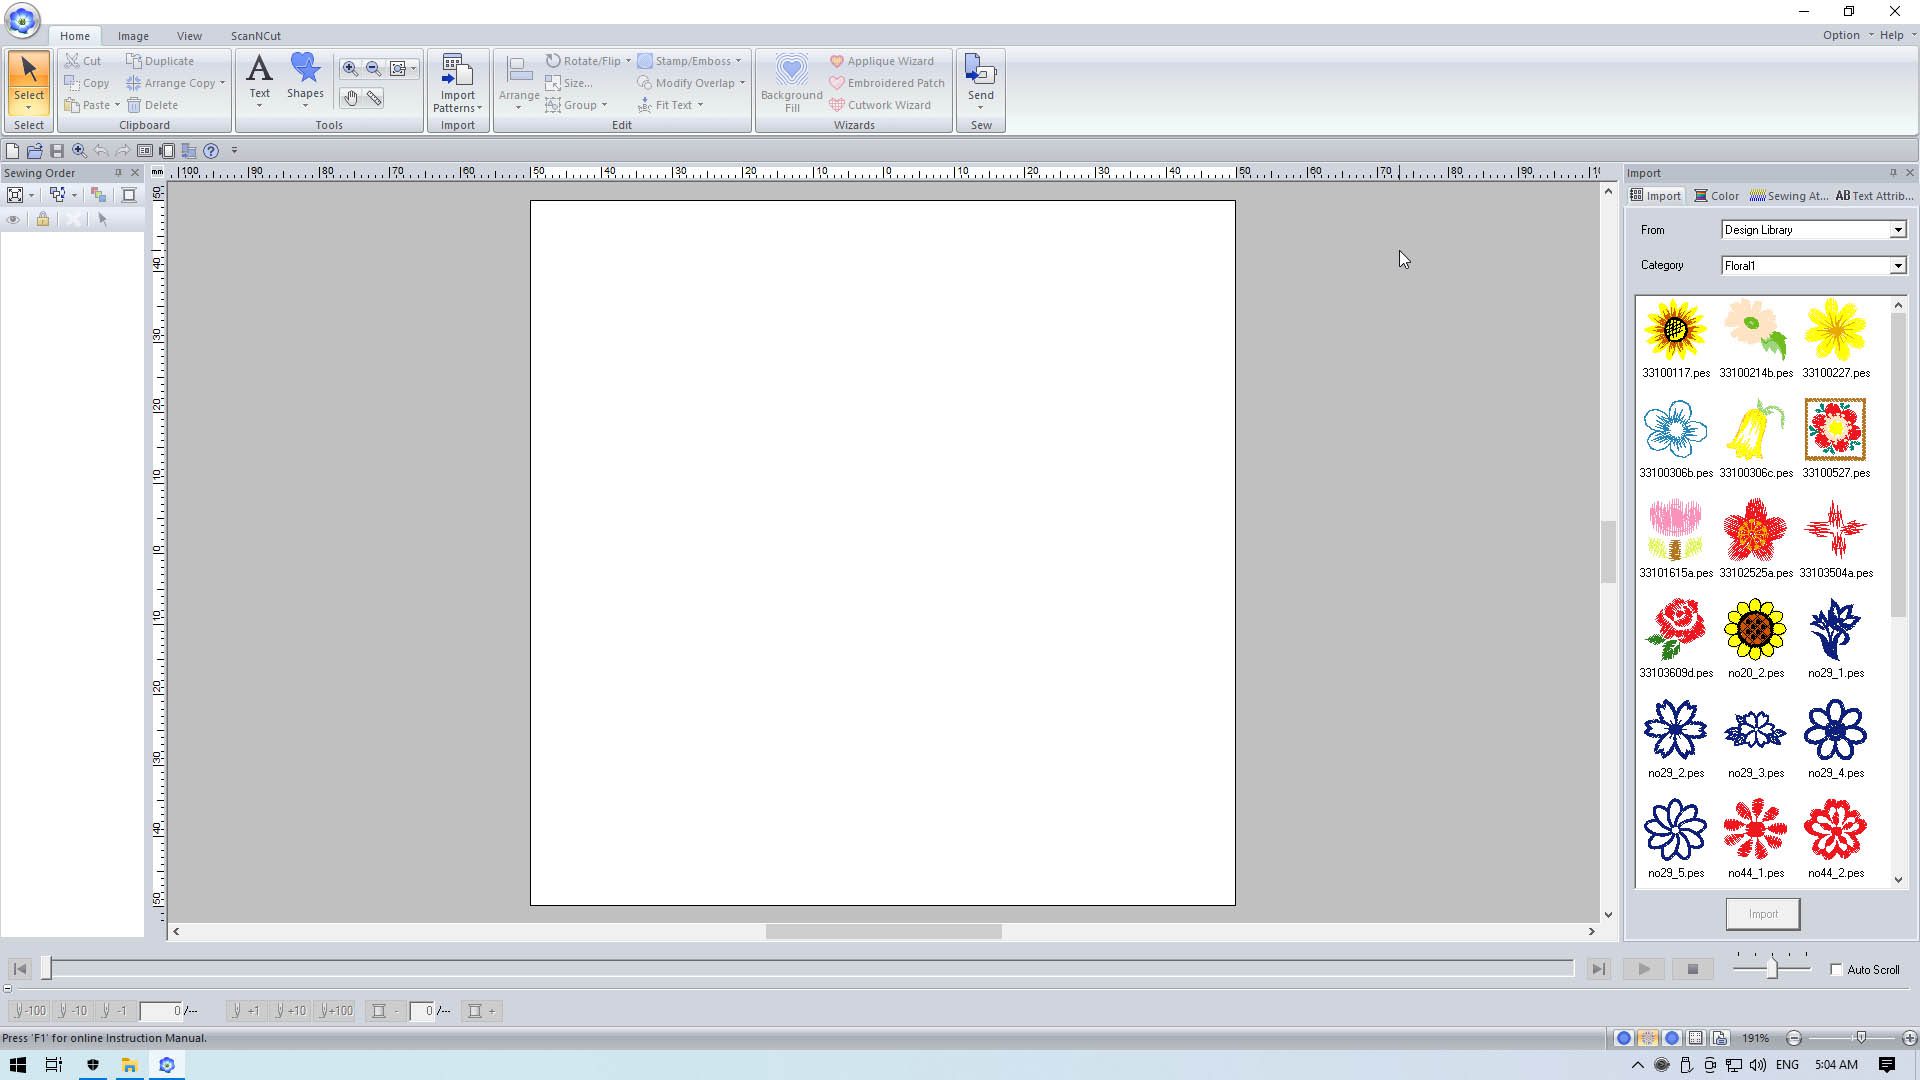Enable the Auto Scroll checkbox
The image size is (1920, 1080).
(x=1836, y=970)
